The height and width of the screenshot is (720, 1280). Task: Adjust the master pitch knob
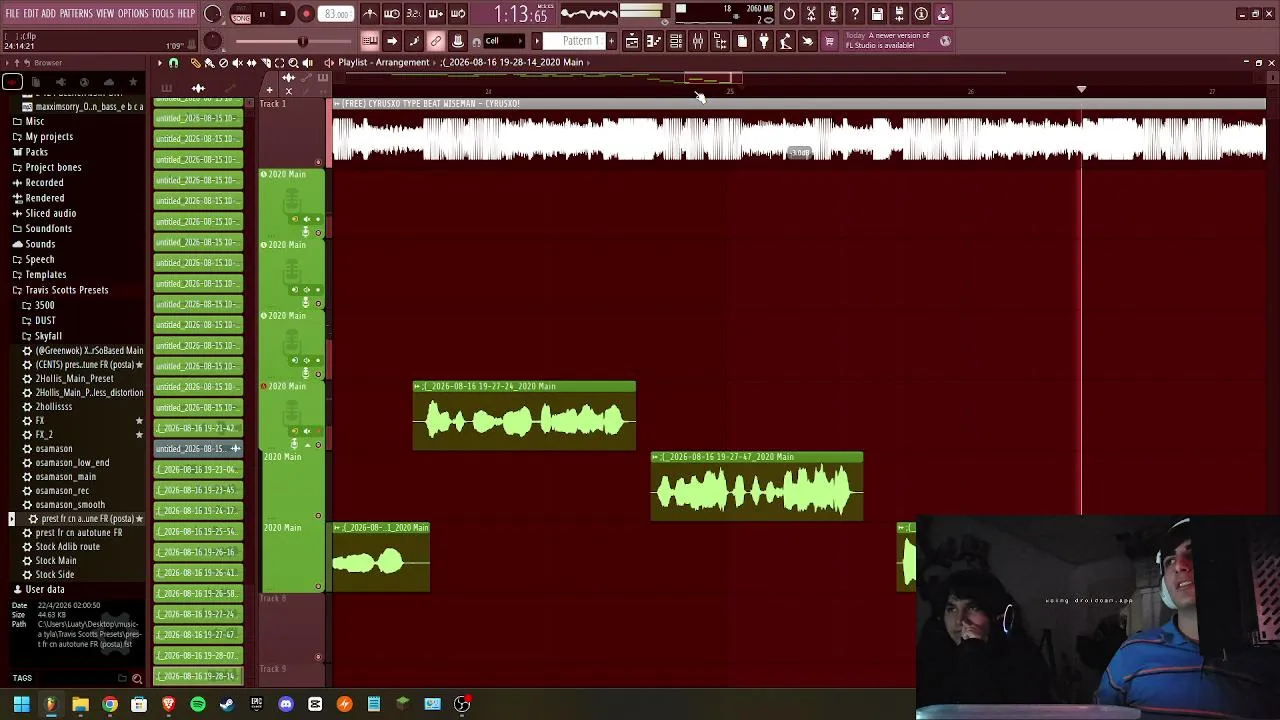tap(213, 41)
